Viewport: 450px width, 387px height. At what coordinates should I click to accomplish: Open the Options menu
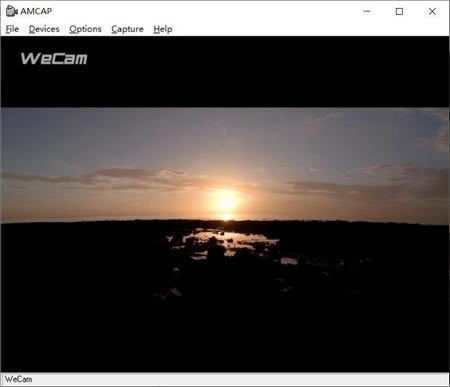85,29
